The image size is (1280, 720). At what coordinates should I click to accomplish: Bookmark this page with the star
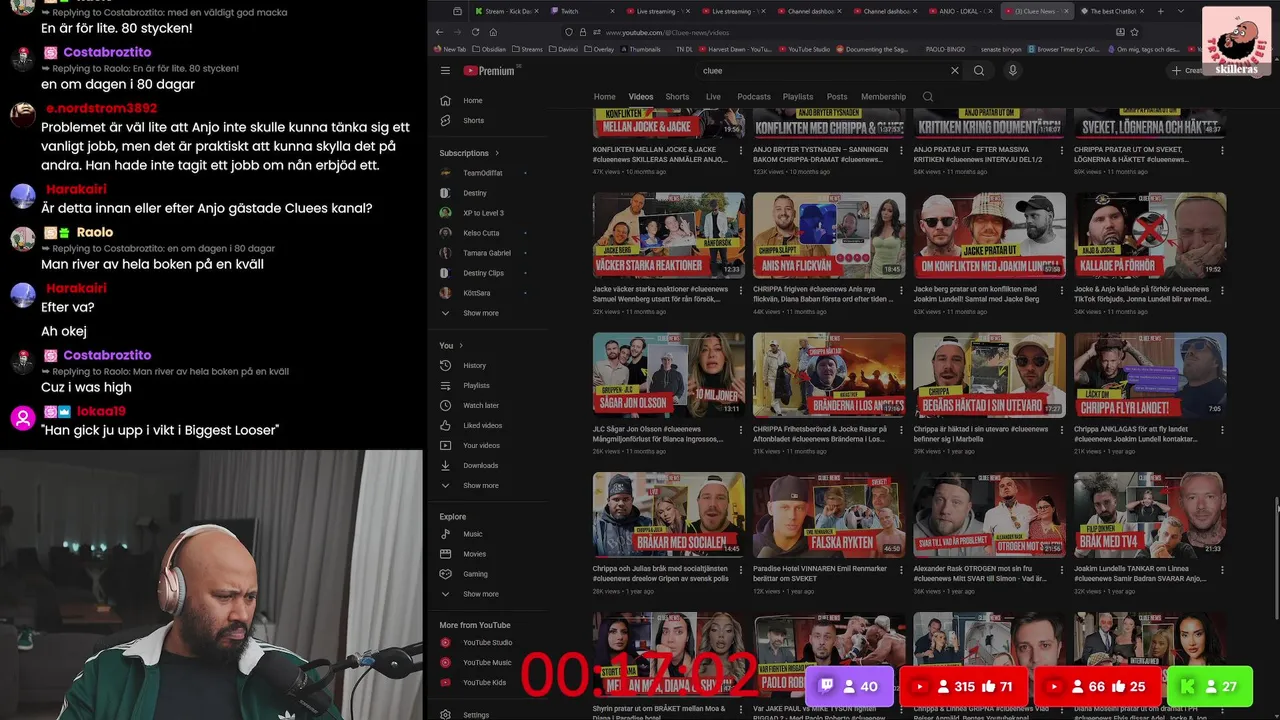pos(1134,32)
